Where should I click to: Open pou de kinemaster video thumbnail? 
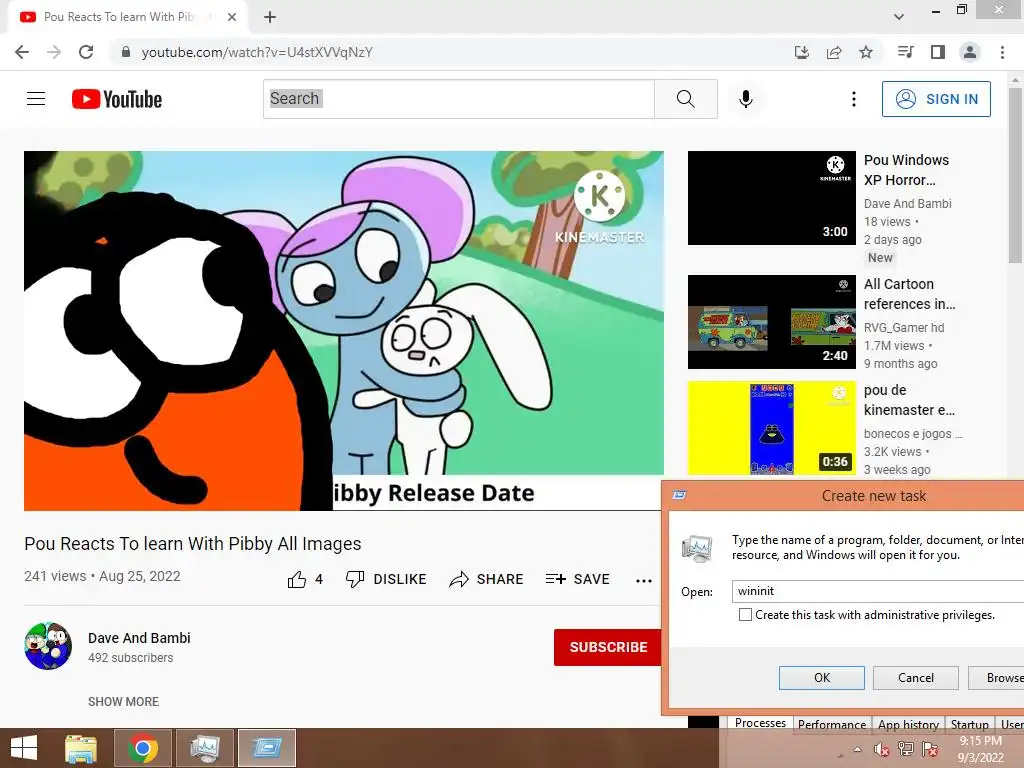point(771,428)
